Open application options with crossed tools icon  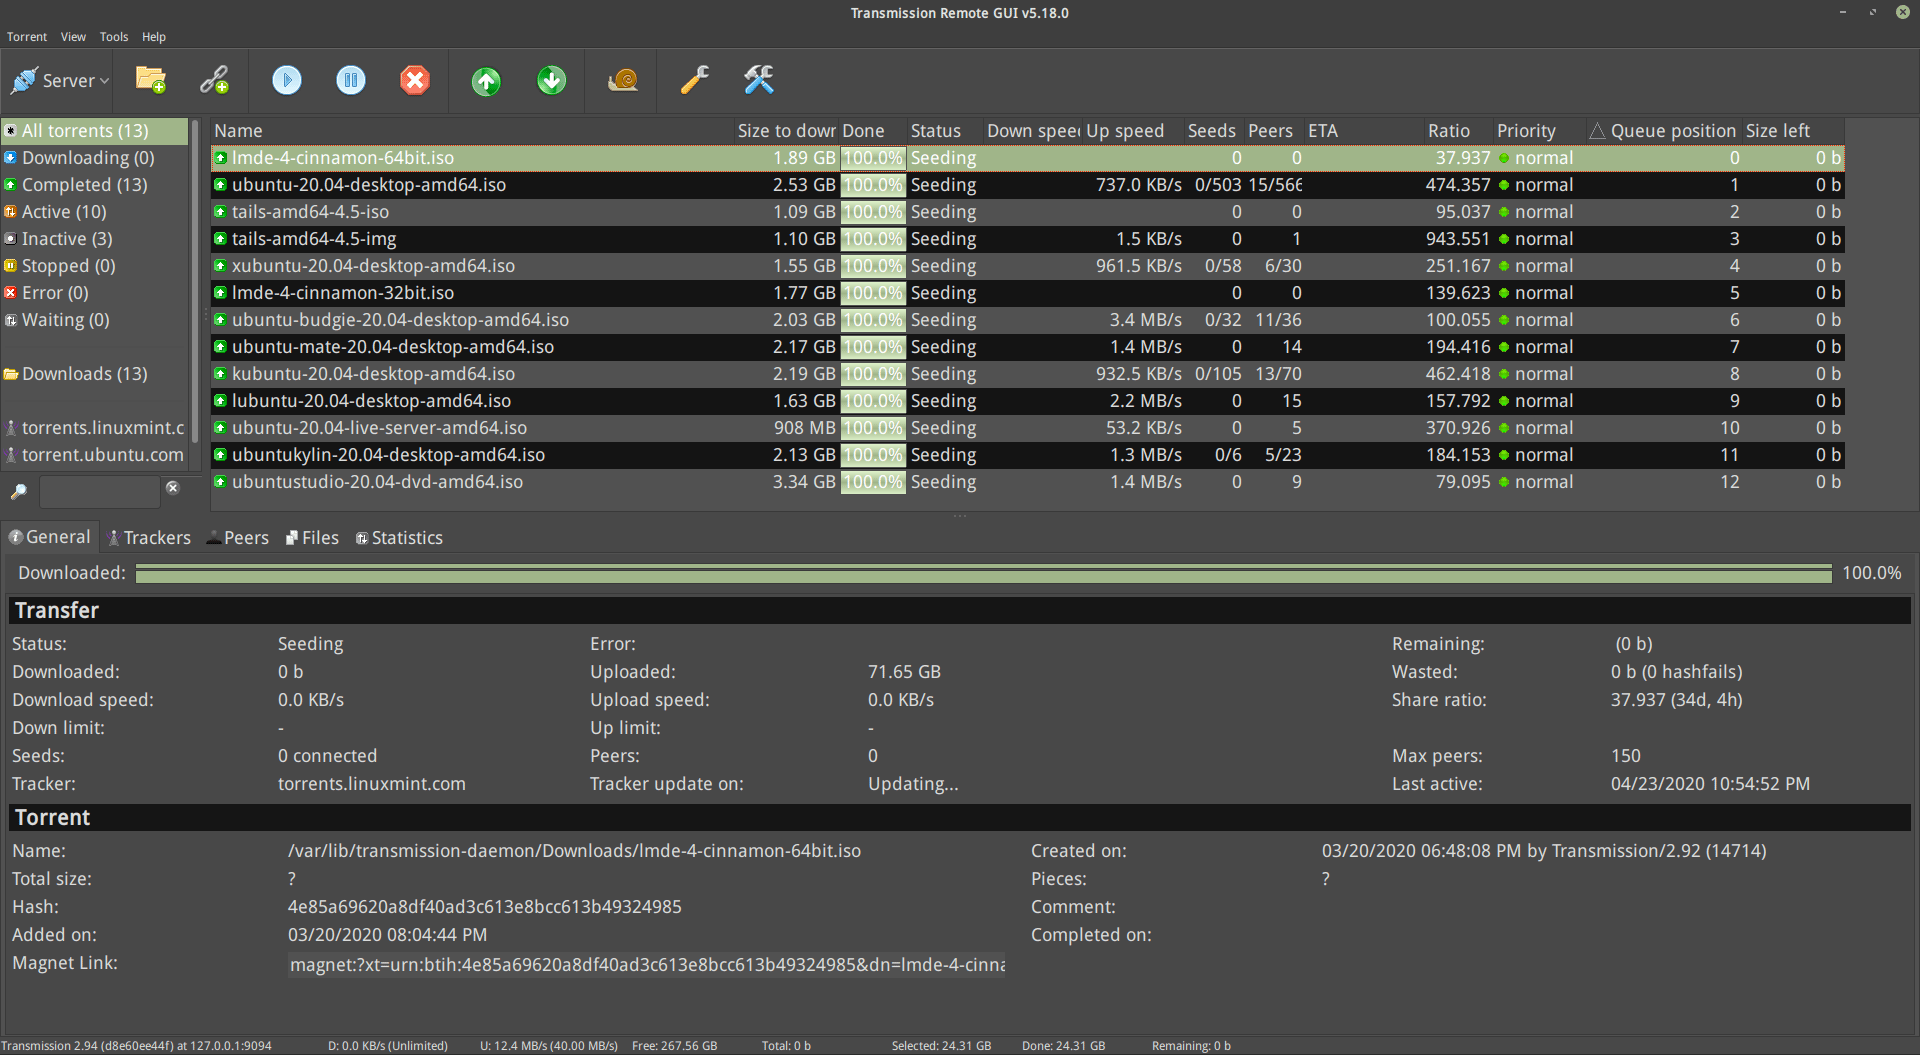[759, 80]
